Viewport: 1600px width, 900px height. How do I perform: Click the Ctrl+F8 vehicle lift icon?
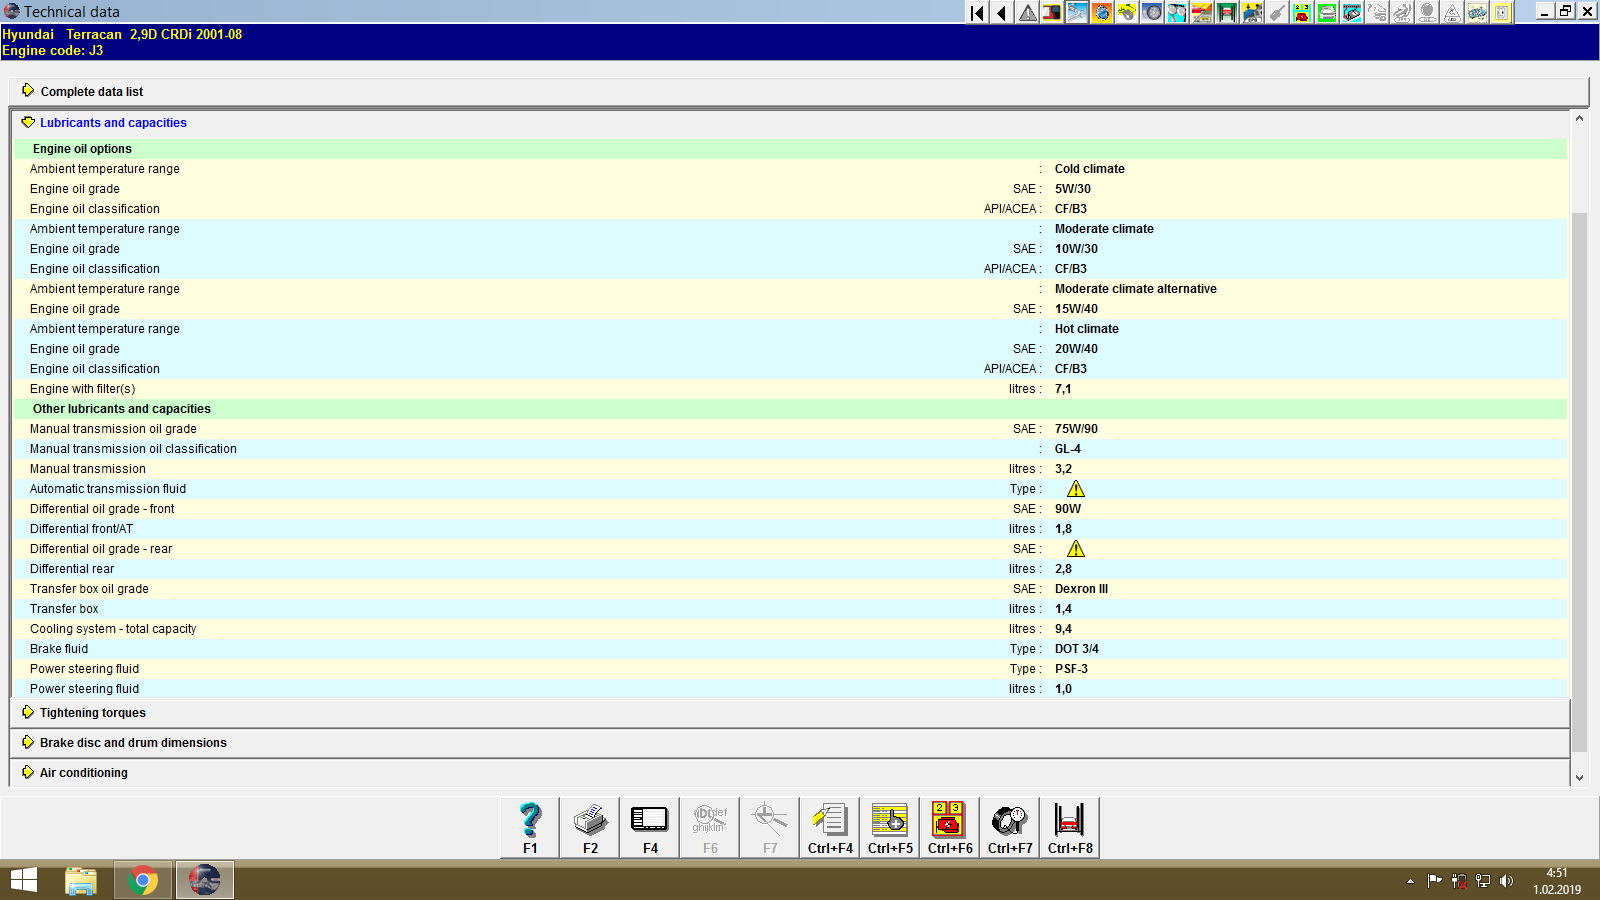(x=1069, y=826)
